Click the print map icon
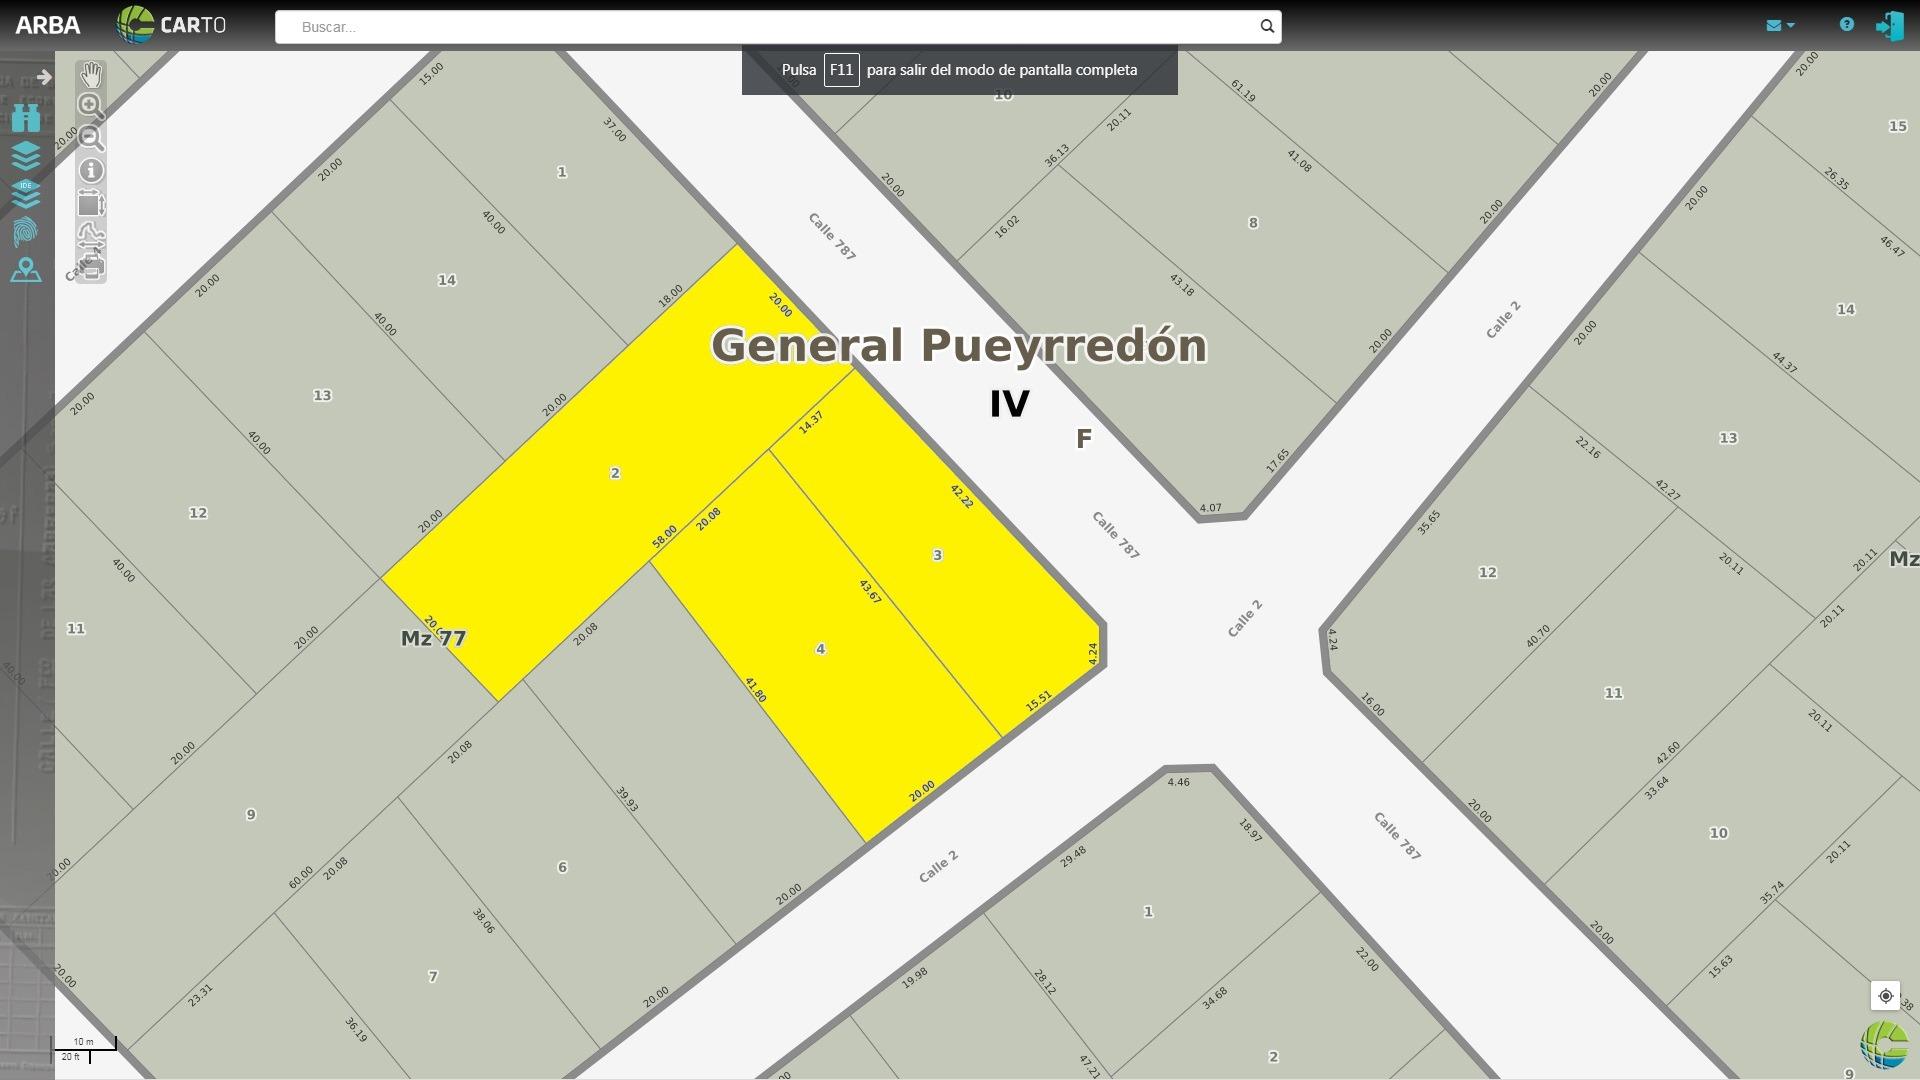The height and width of the screenshot is (1080, 1920). tap(91, 267)
